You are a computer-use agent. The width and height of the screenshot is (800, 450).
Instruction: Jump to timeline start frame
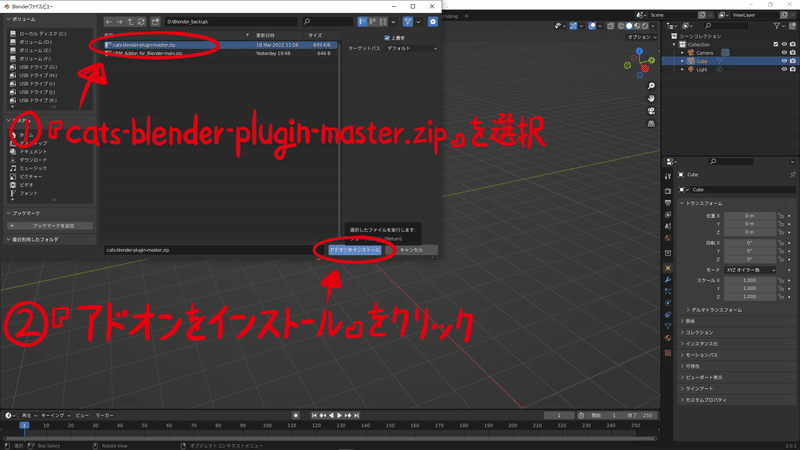coord(315,415)
